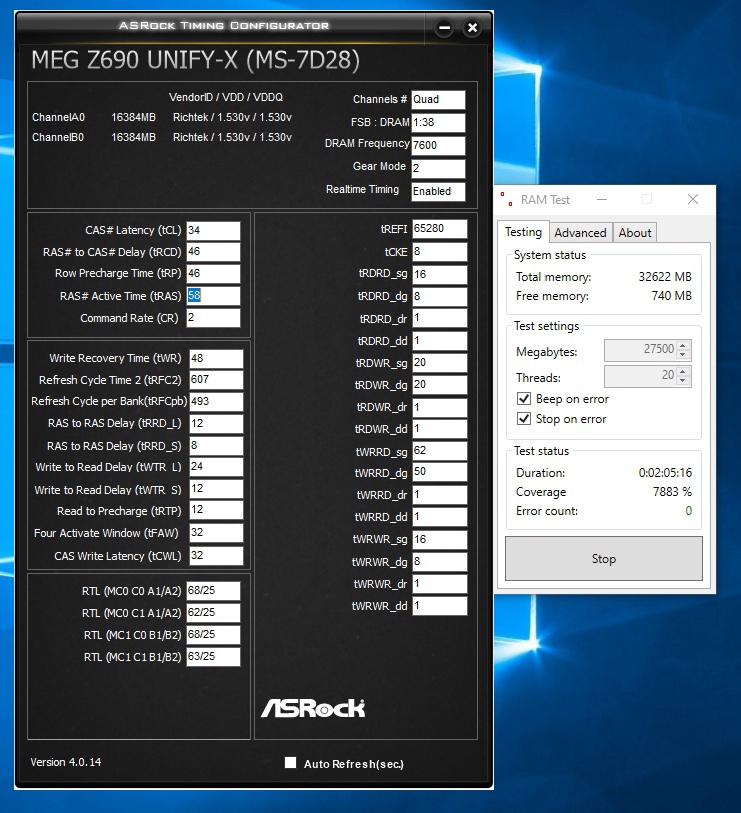Click the MEG Z690 UNIFY-X motherboard title
The height and width of the screenshot is (813, 741).
coord(195,60)
